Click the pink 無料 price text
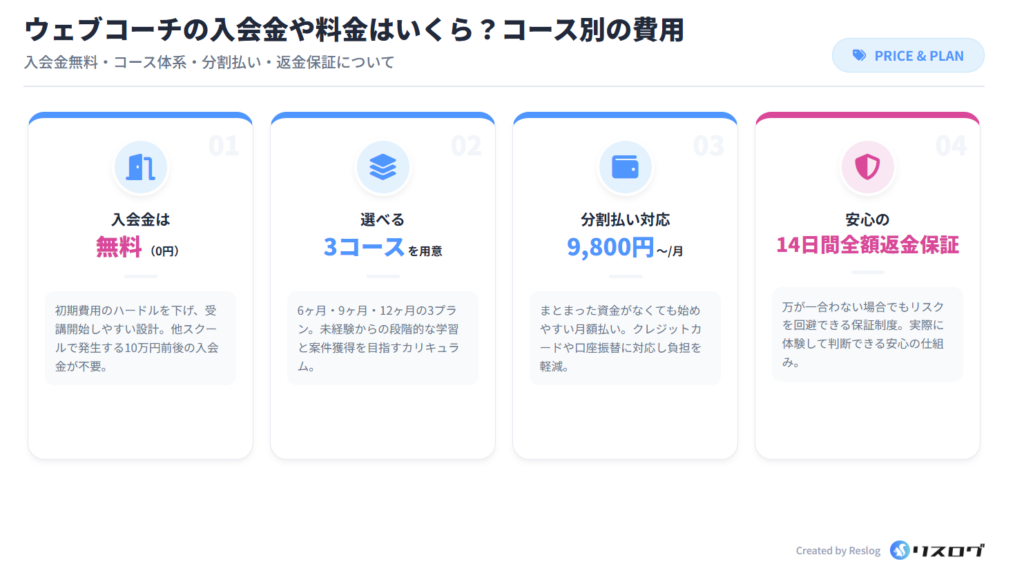Image resolution: width=1024 pixels, height=566 pixels. click(120, 247)
